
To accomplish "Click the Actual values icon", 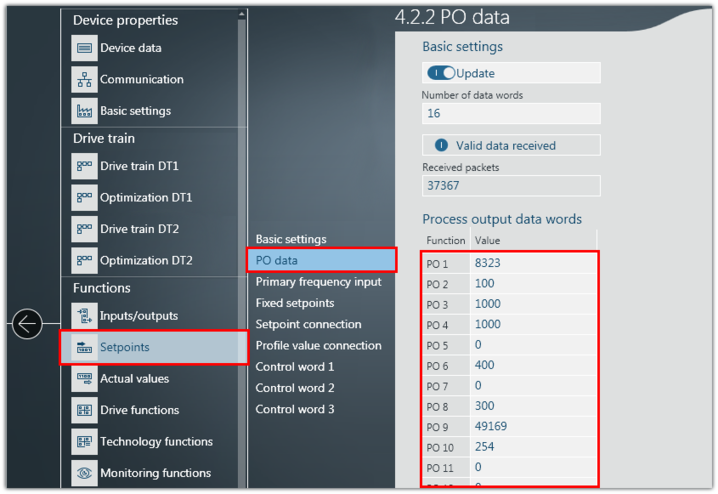I will click(x=84, y=379).
